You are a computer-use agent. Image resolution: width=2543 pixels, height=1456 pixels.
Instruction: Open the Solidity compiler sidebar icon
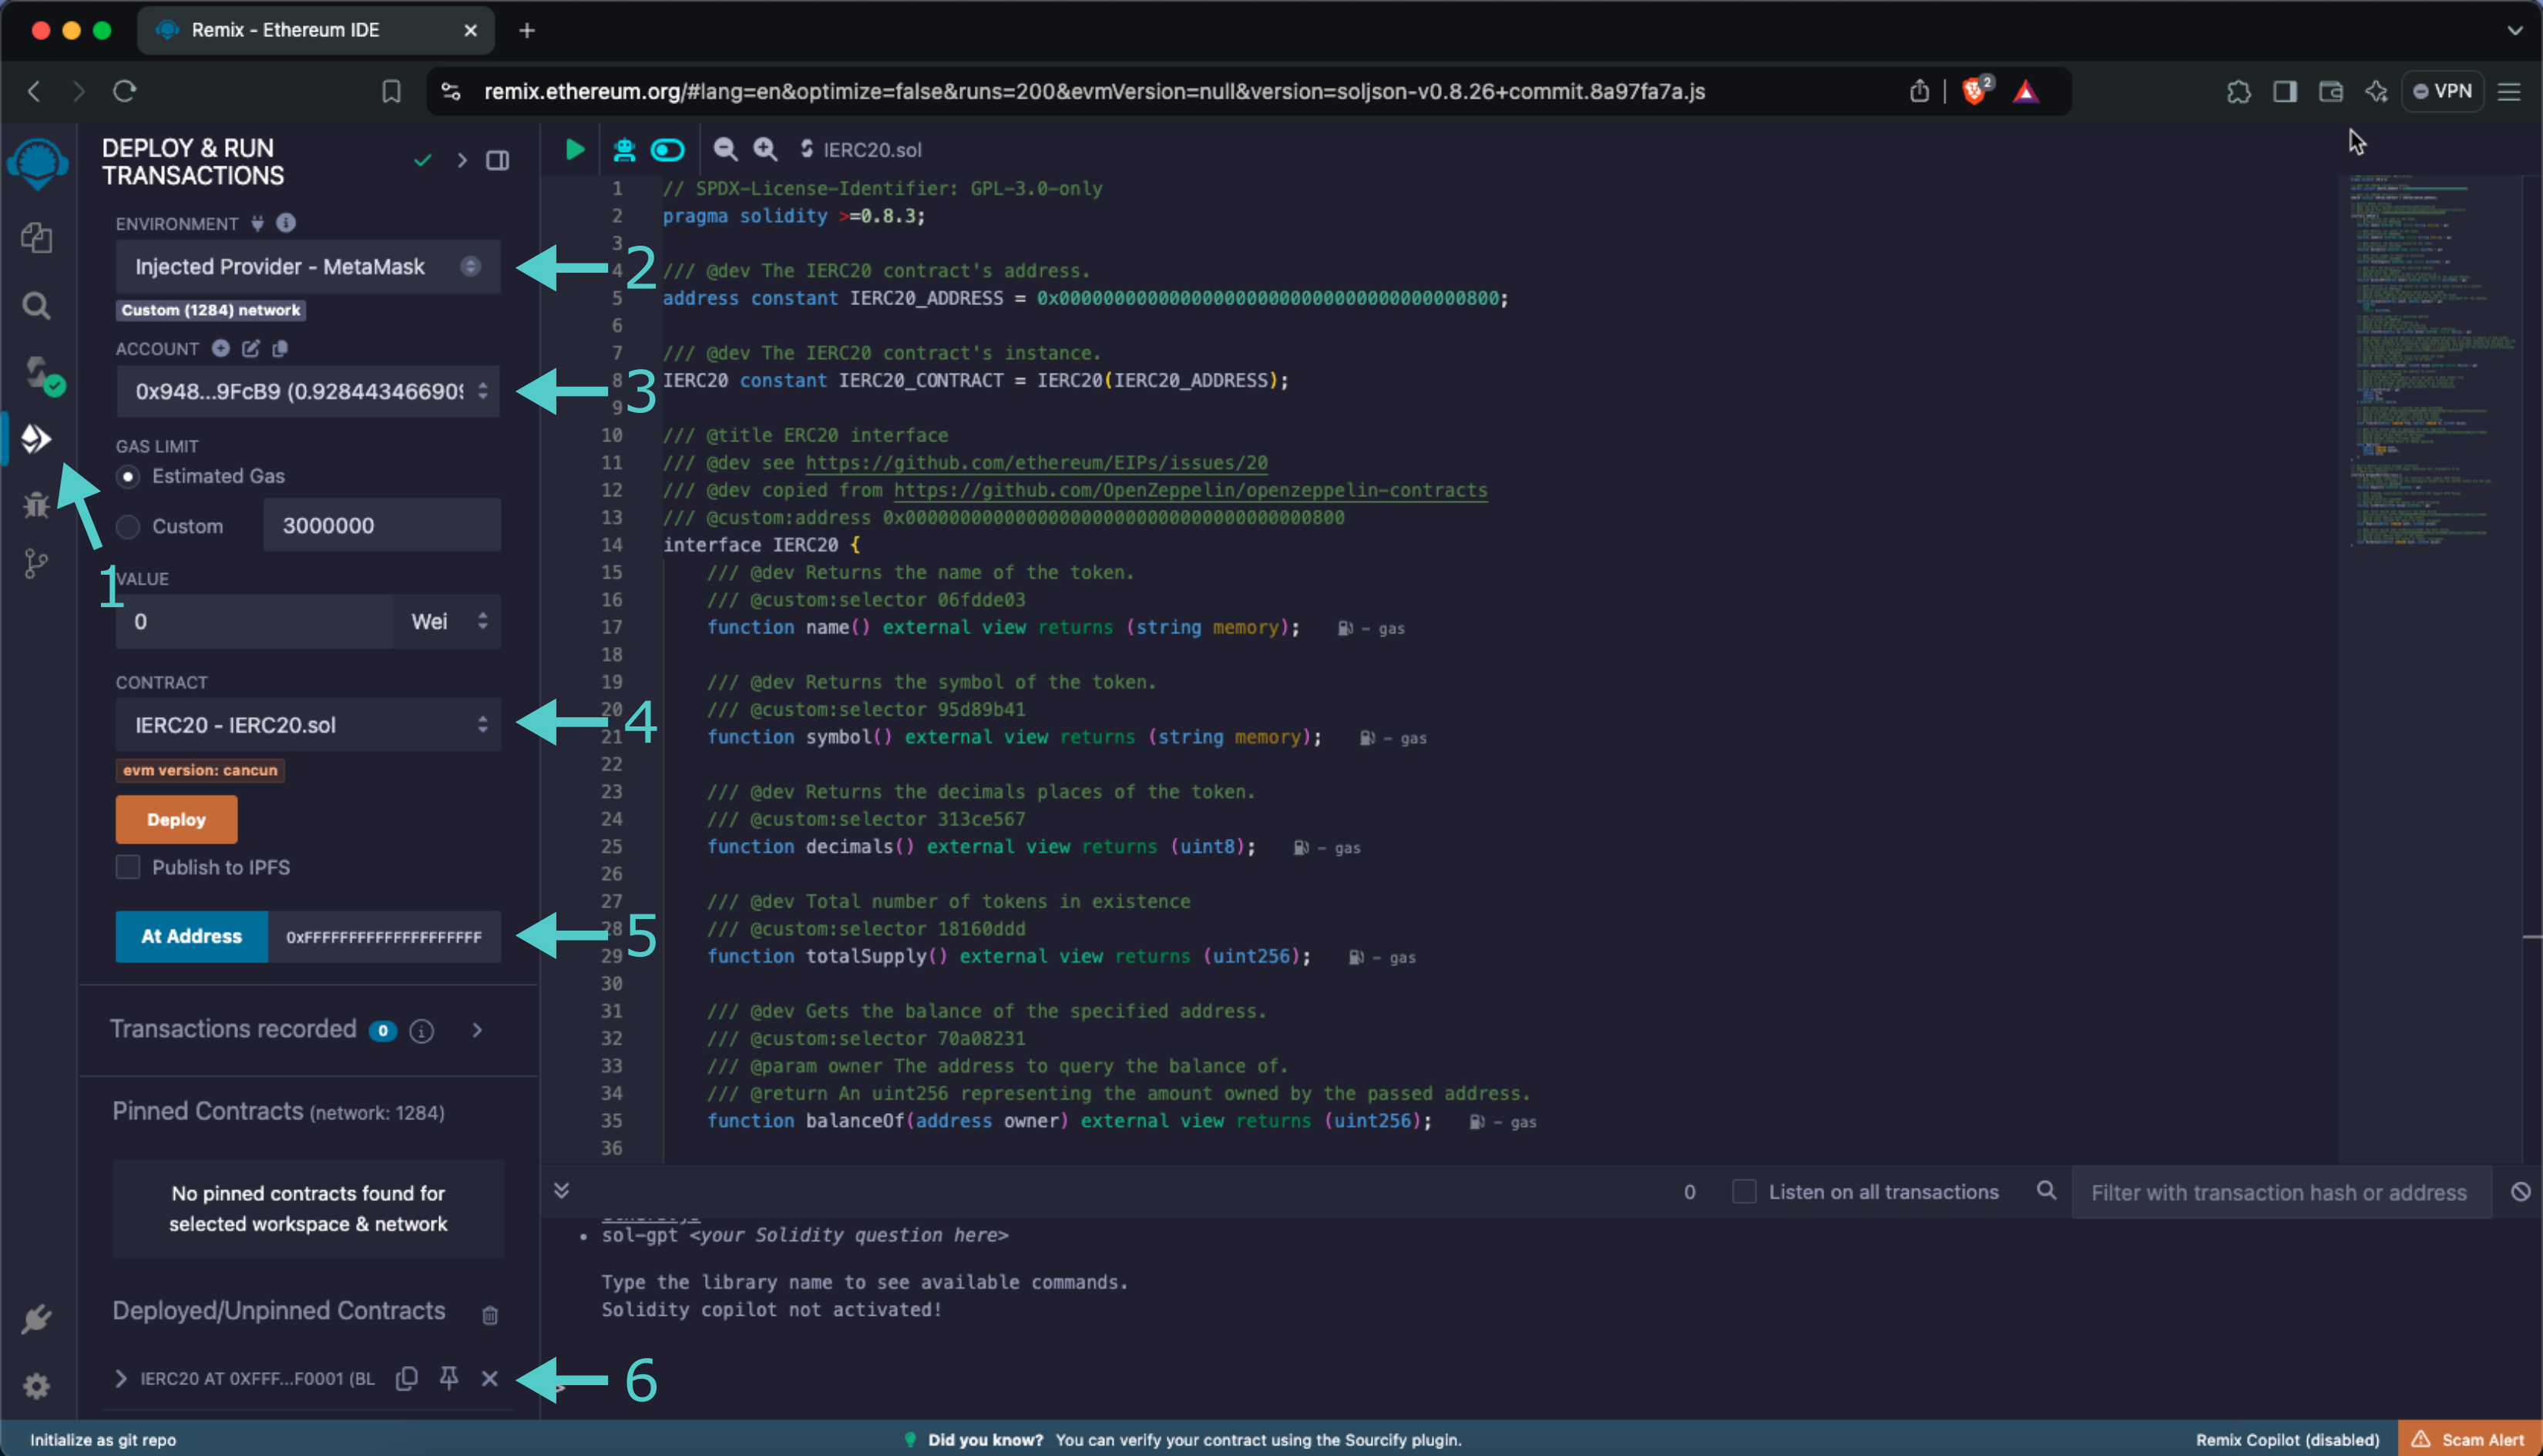42,375
